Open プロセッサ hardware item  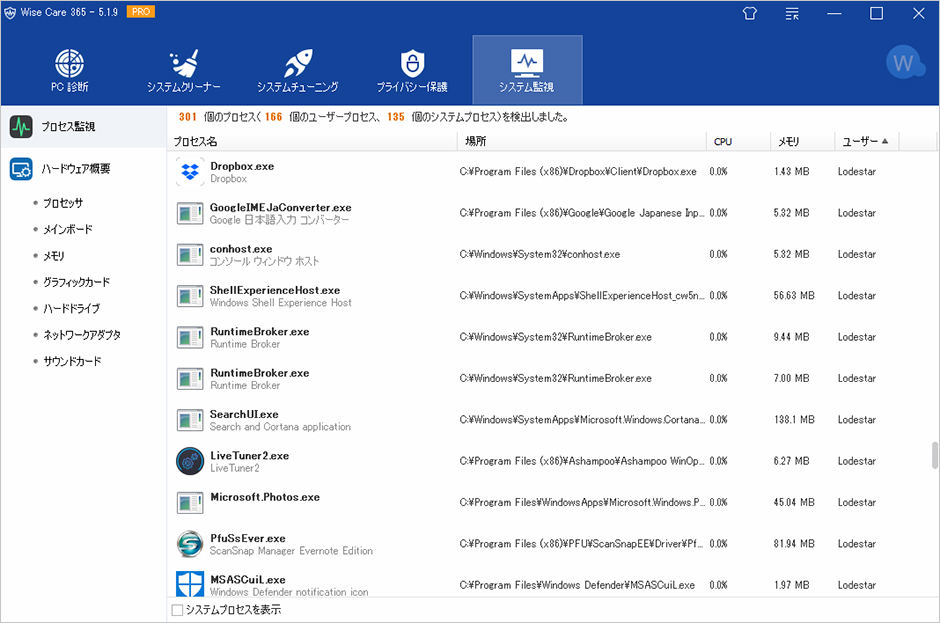click(63, 203)
